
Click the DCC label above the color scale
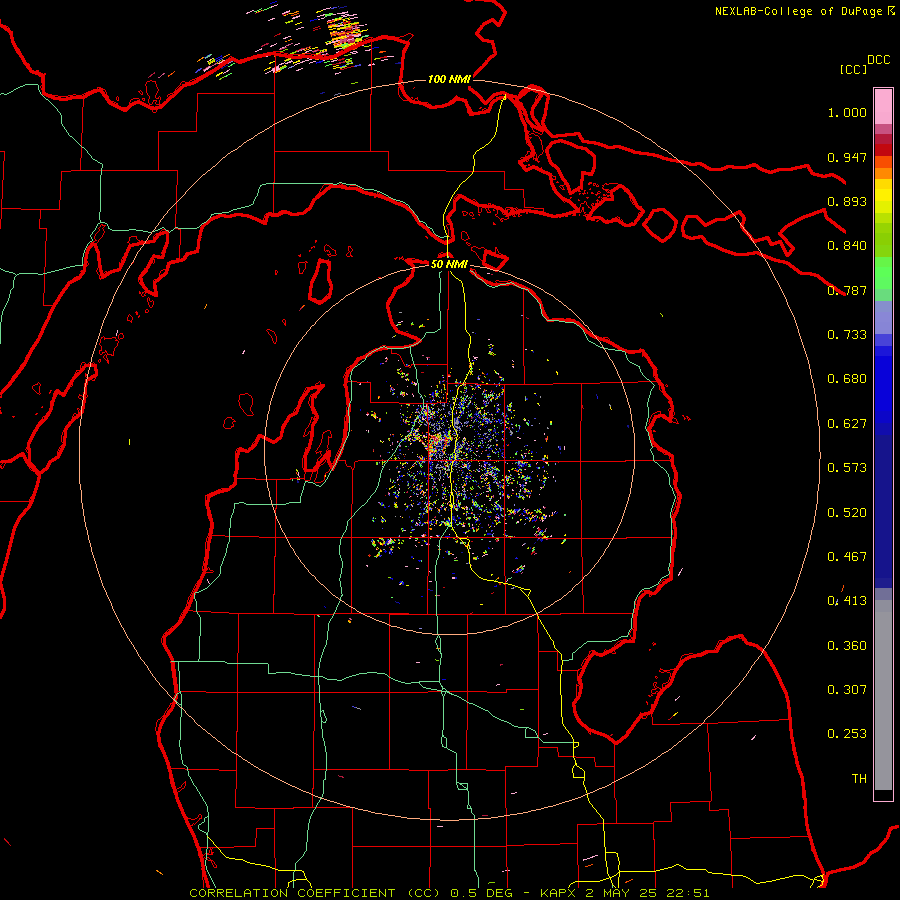click(x=878, y=60)
